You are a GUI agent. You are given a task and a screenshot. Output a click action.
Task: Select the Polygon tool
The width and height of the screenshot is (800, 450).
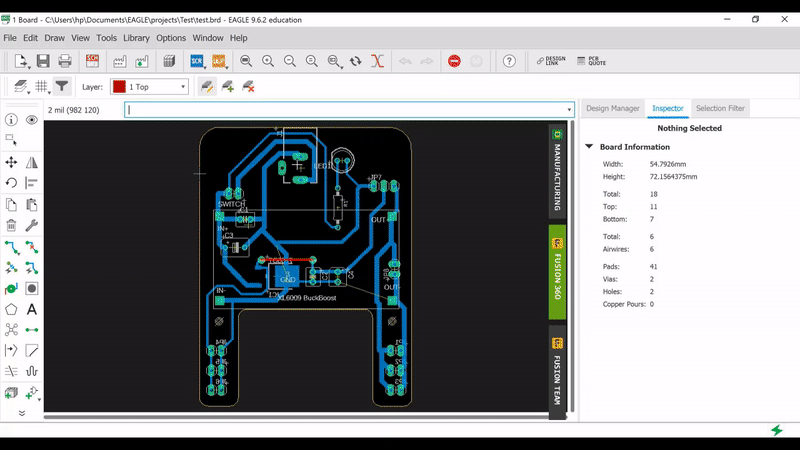11,309
